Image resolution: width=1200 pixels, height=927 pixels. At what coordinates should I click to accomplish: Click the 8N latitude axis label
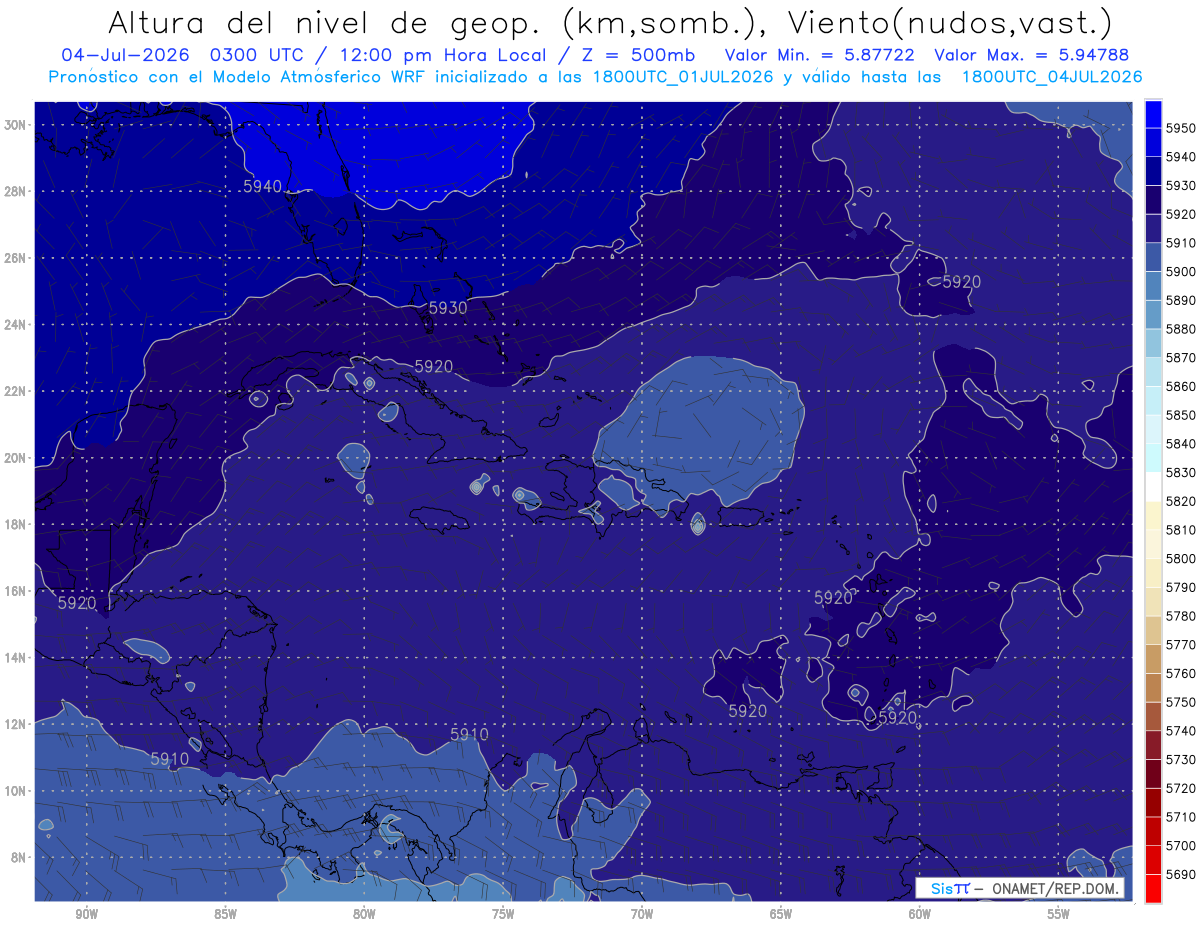coord(19,857)
